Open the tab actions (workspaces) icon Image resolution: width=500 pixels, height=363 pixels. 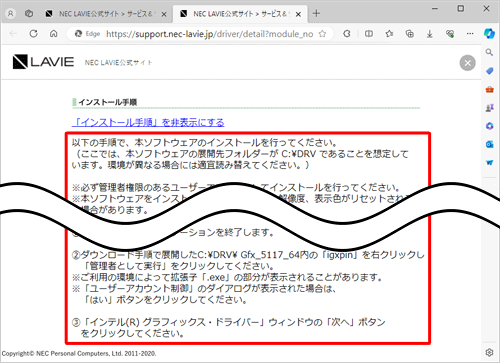click(x=29, y=14)
